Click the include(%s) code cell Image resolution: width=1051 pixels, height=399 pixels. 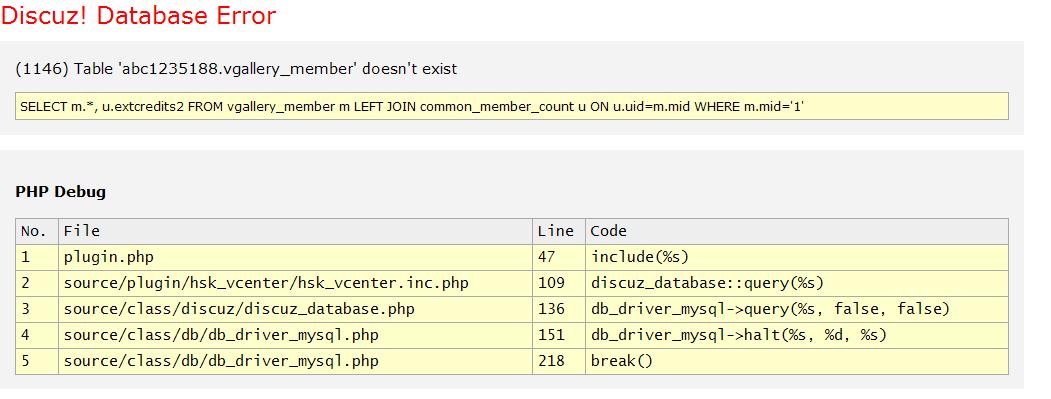click(x=797, y=258)
